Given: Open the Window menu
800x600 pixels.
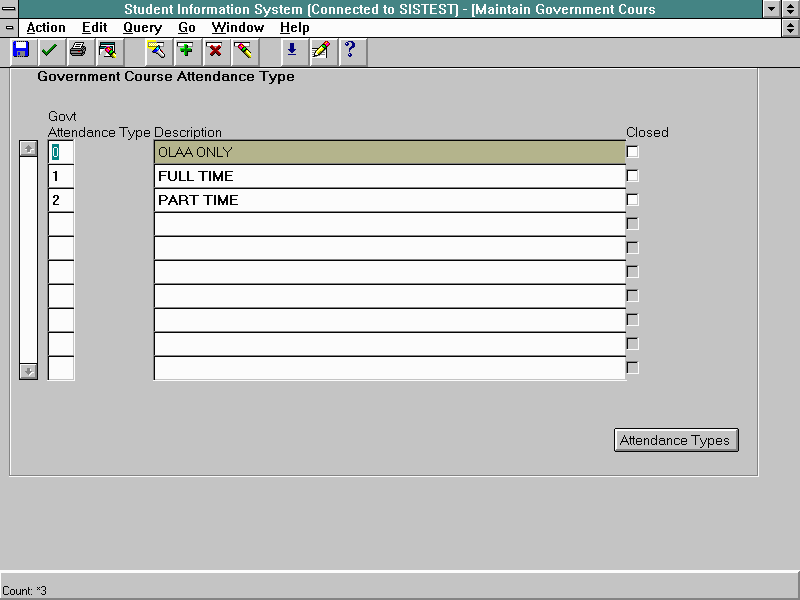Looking at the screenshot, I should pos(238,28).
